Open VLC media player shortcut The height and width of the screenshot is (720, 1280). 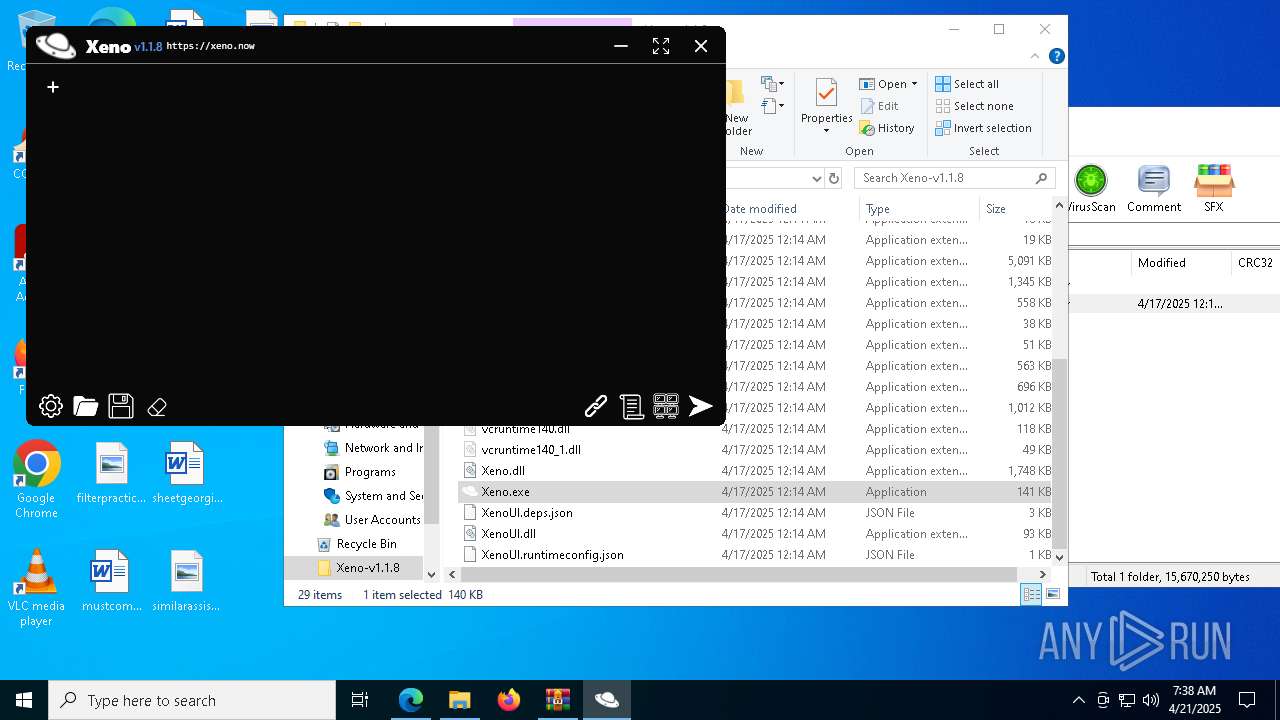point(36,588)
